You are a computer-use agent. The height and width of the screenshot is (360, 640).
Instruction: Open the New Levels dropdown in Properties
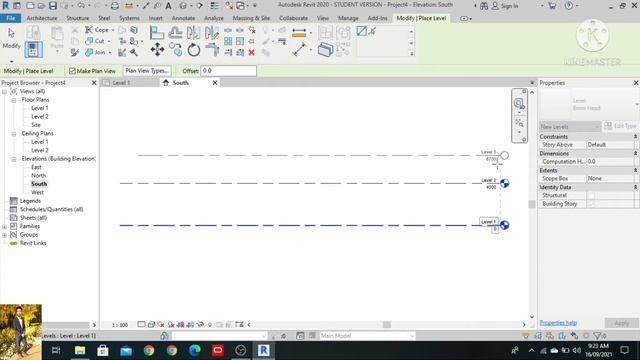[570, 127]
